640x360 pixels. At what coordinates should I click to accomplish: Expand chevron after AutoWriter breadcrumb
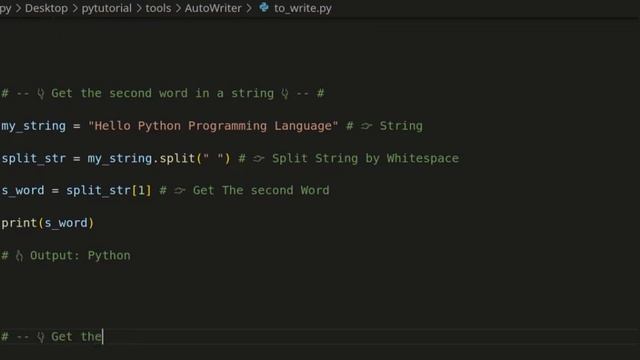[249, 8]
